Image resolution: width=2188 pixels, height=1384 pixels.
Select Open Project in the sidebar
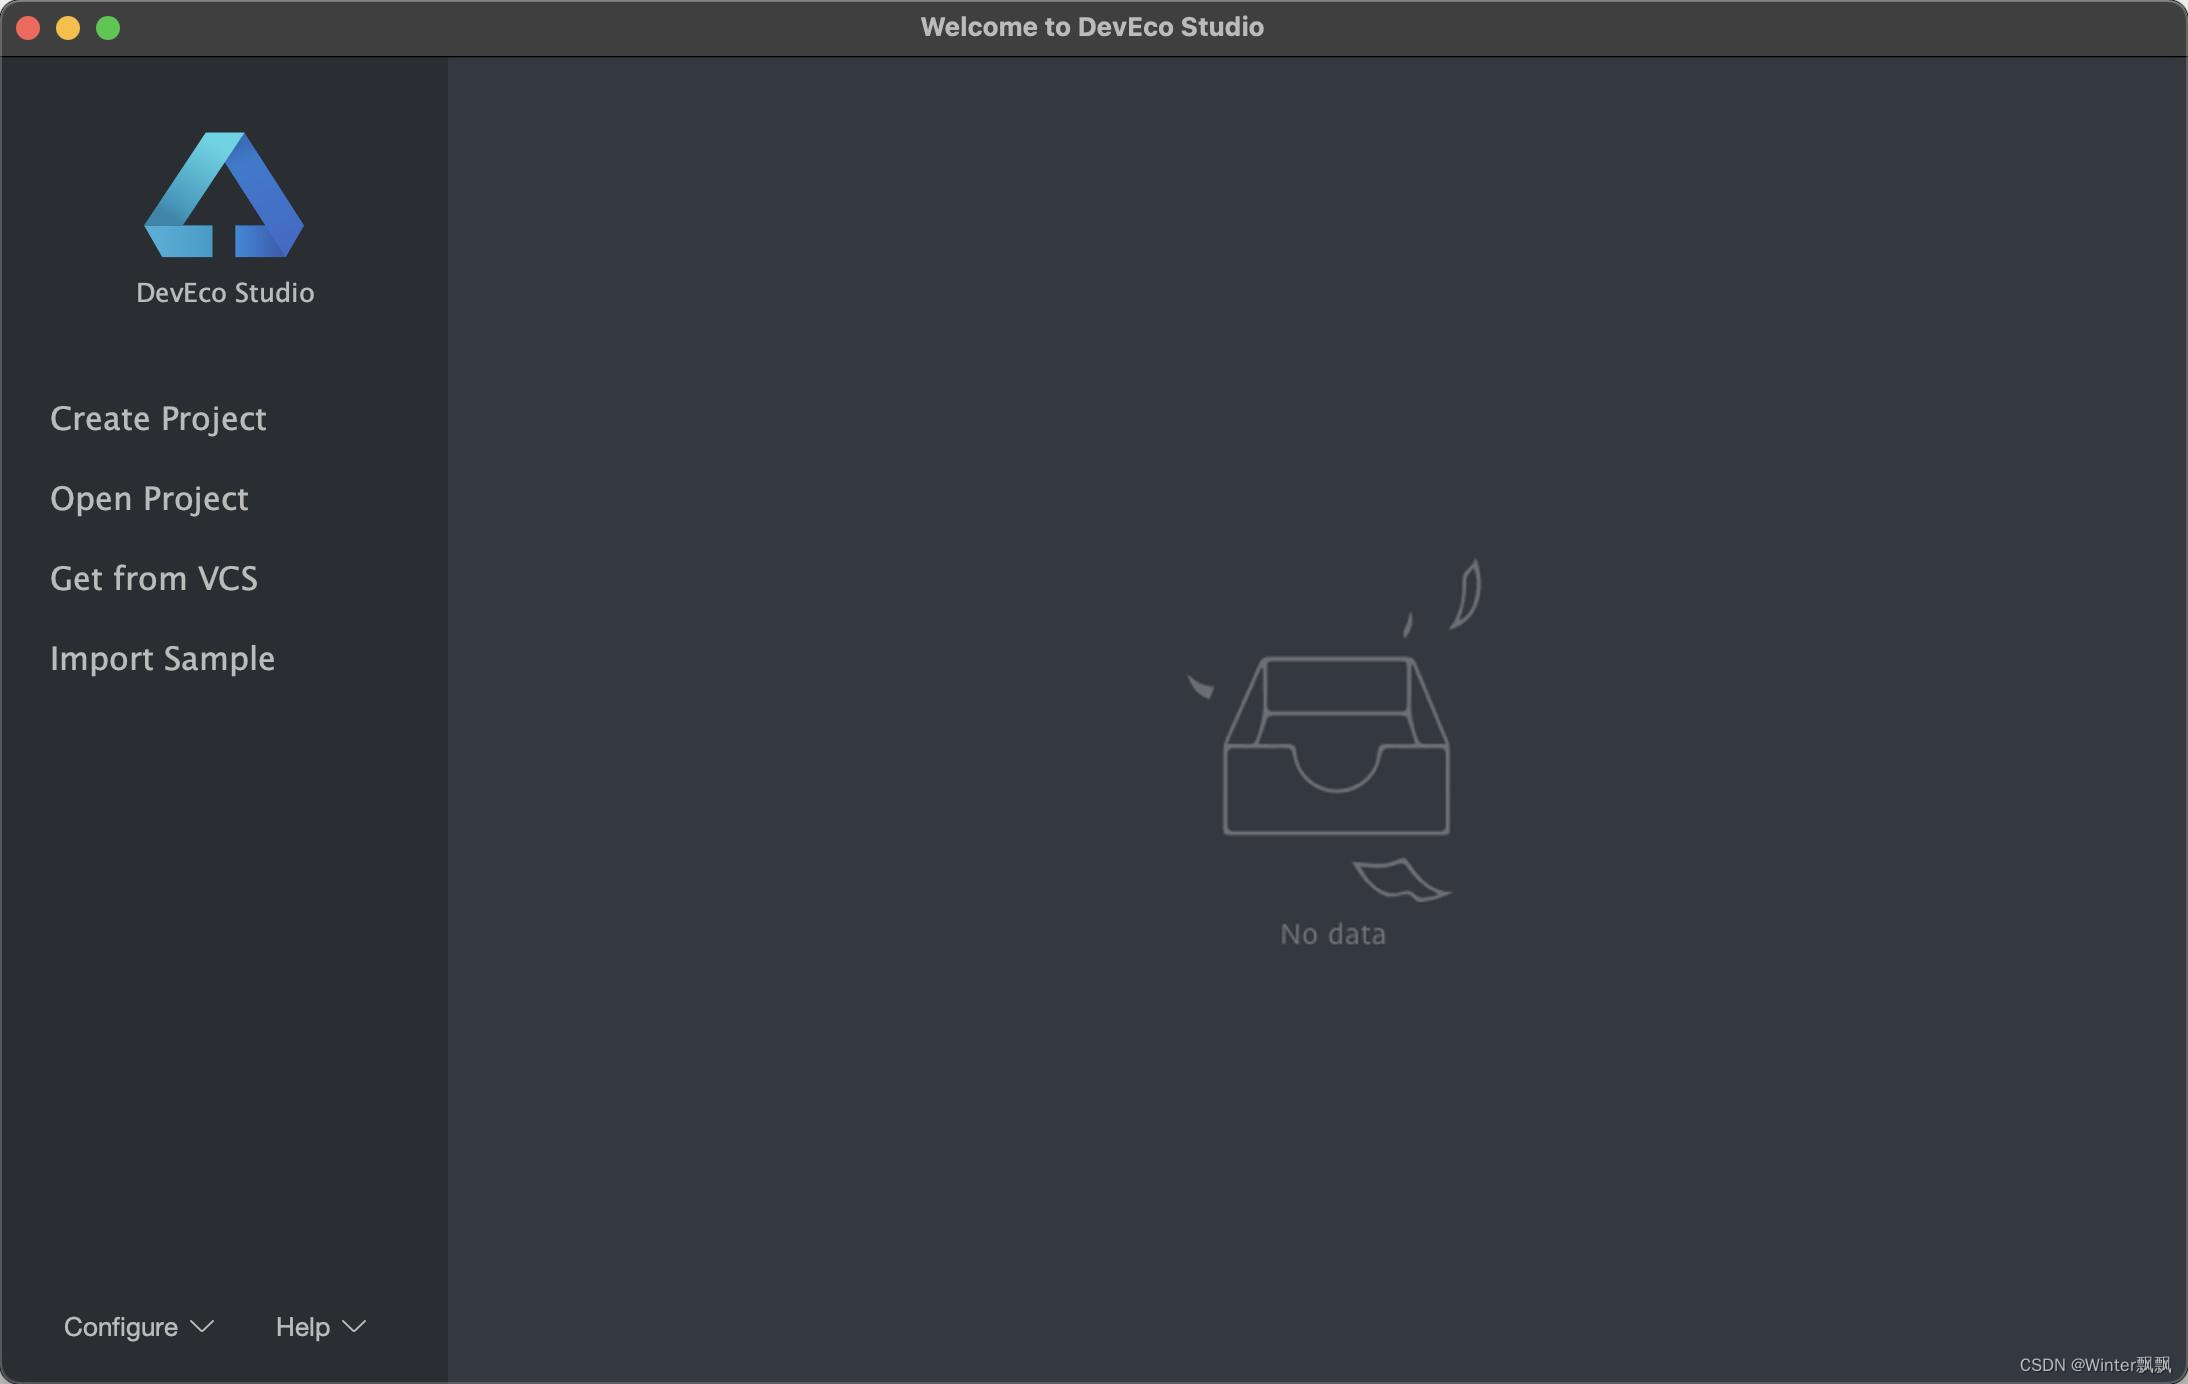(149, 498)
